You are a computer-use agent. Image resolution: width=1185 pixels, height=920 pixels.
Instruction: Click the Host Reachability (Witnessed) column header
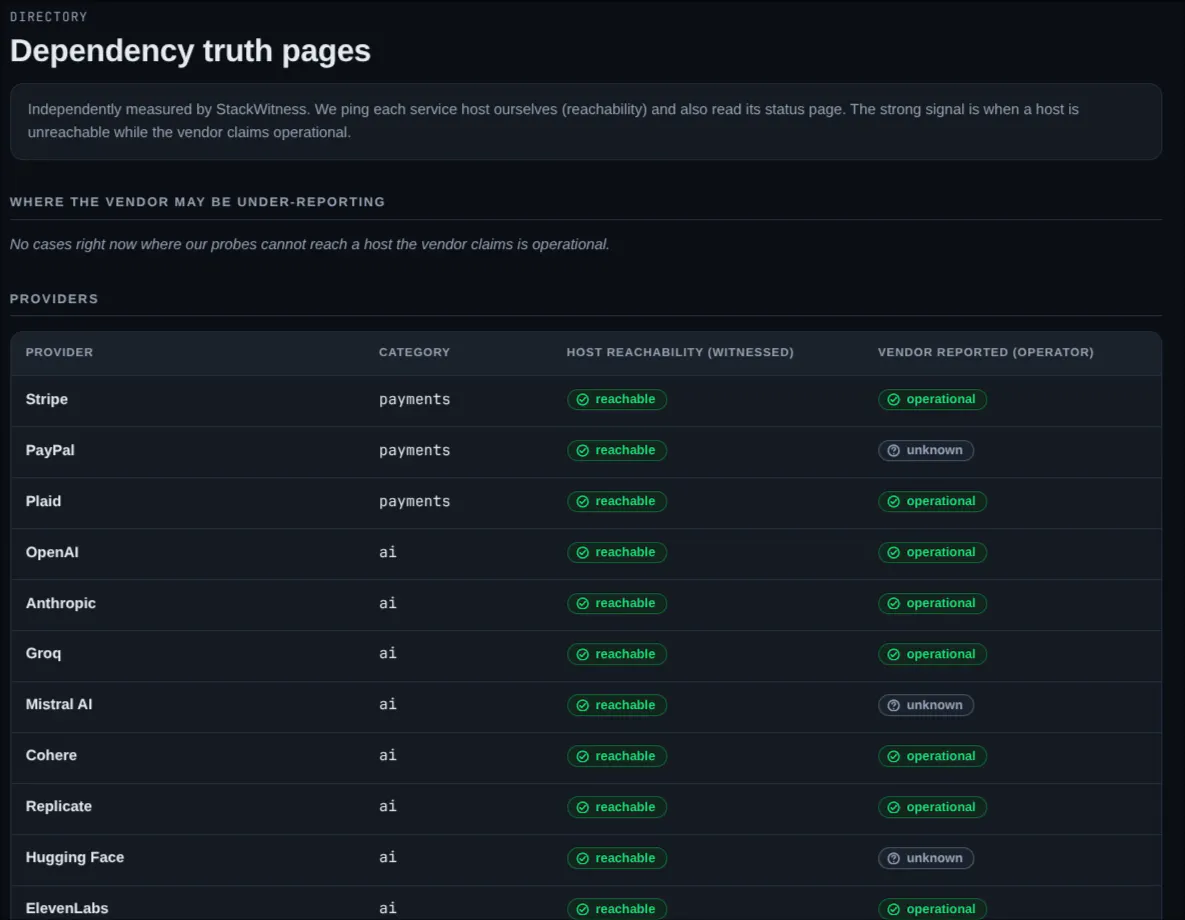click(680, 352)
